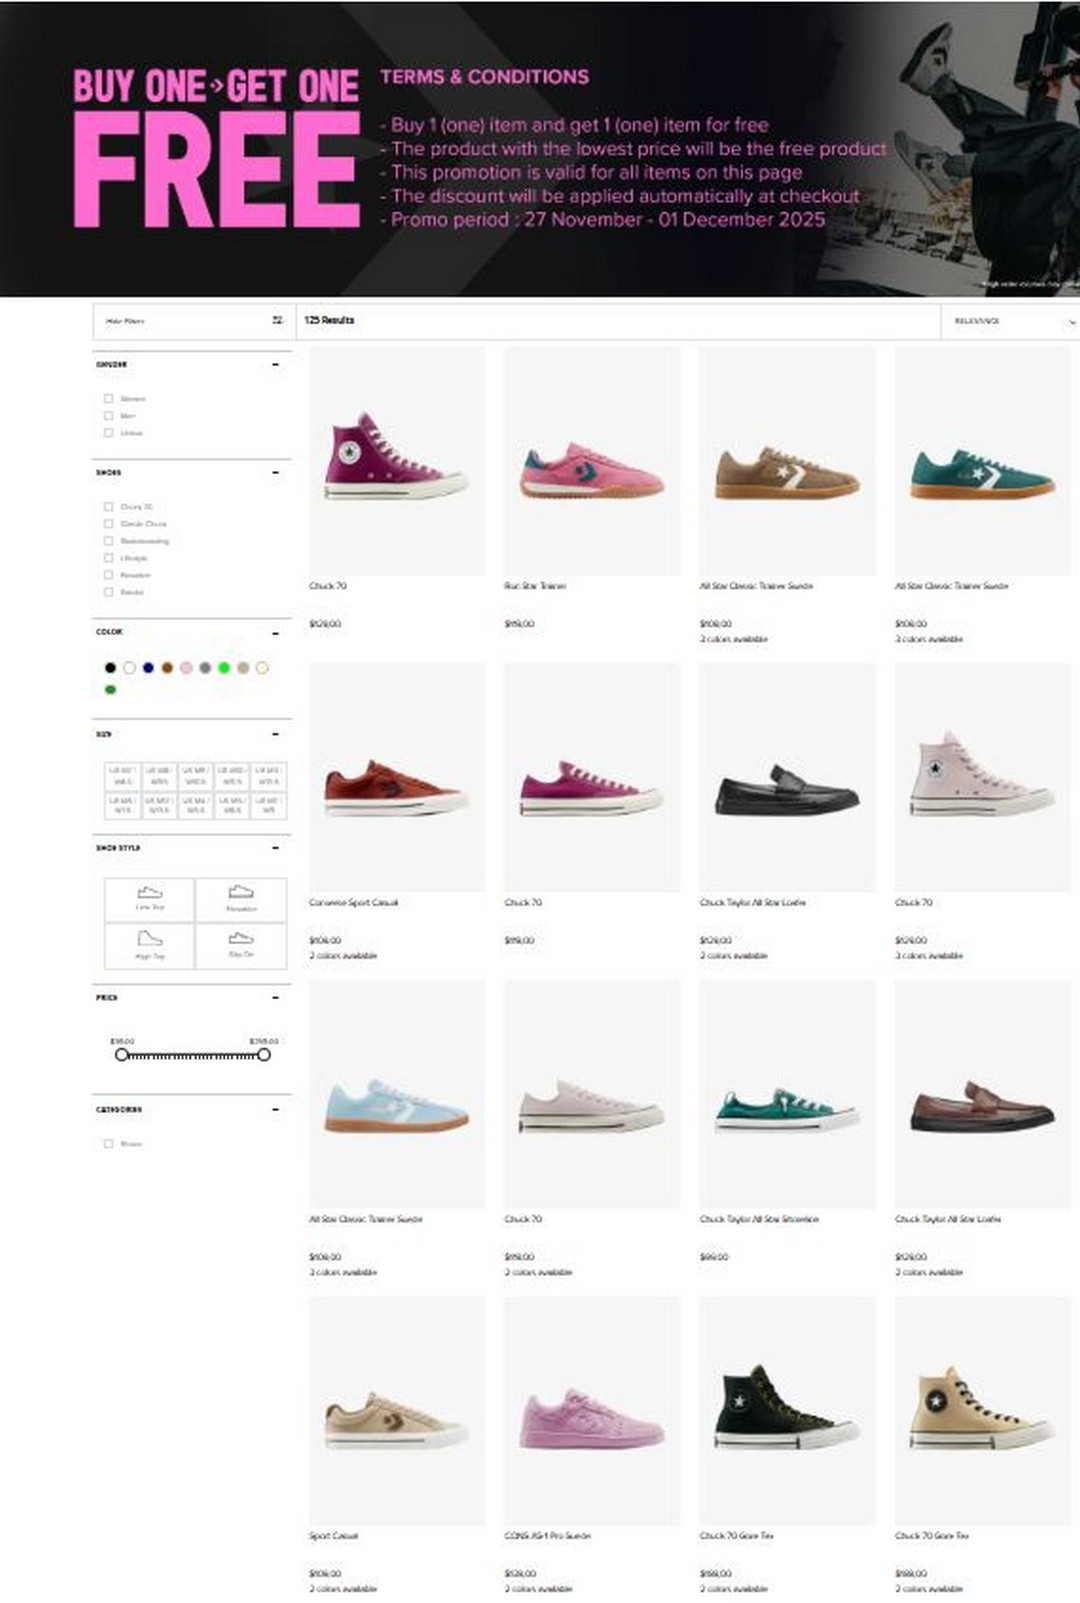Open the light pink high-top Chuck 70 image
Image resolution: width=1080 pixels, height=1603 pixels.
(x=982, y=777)
